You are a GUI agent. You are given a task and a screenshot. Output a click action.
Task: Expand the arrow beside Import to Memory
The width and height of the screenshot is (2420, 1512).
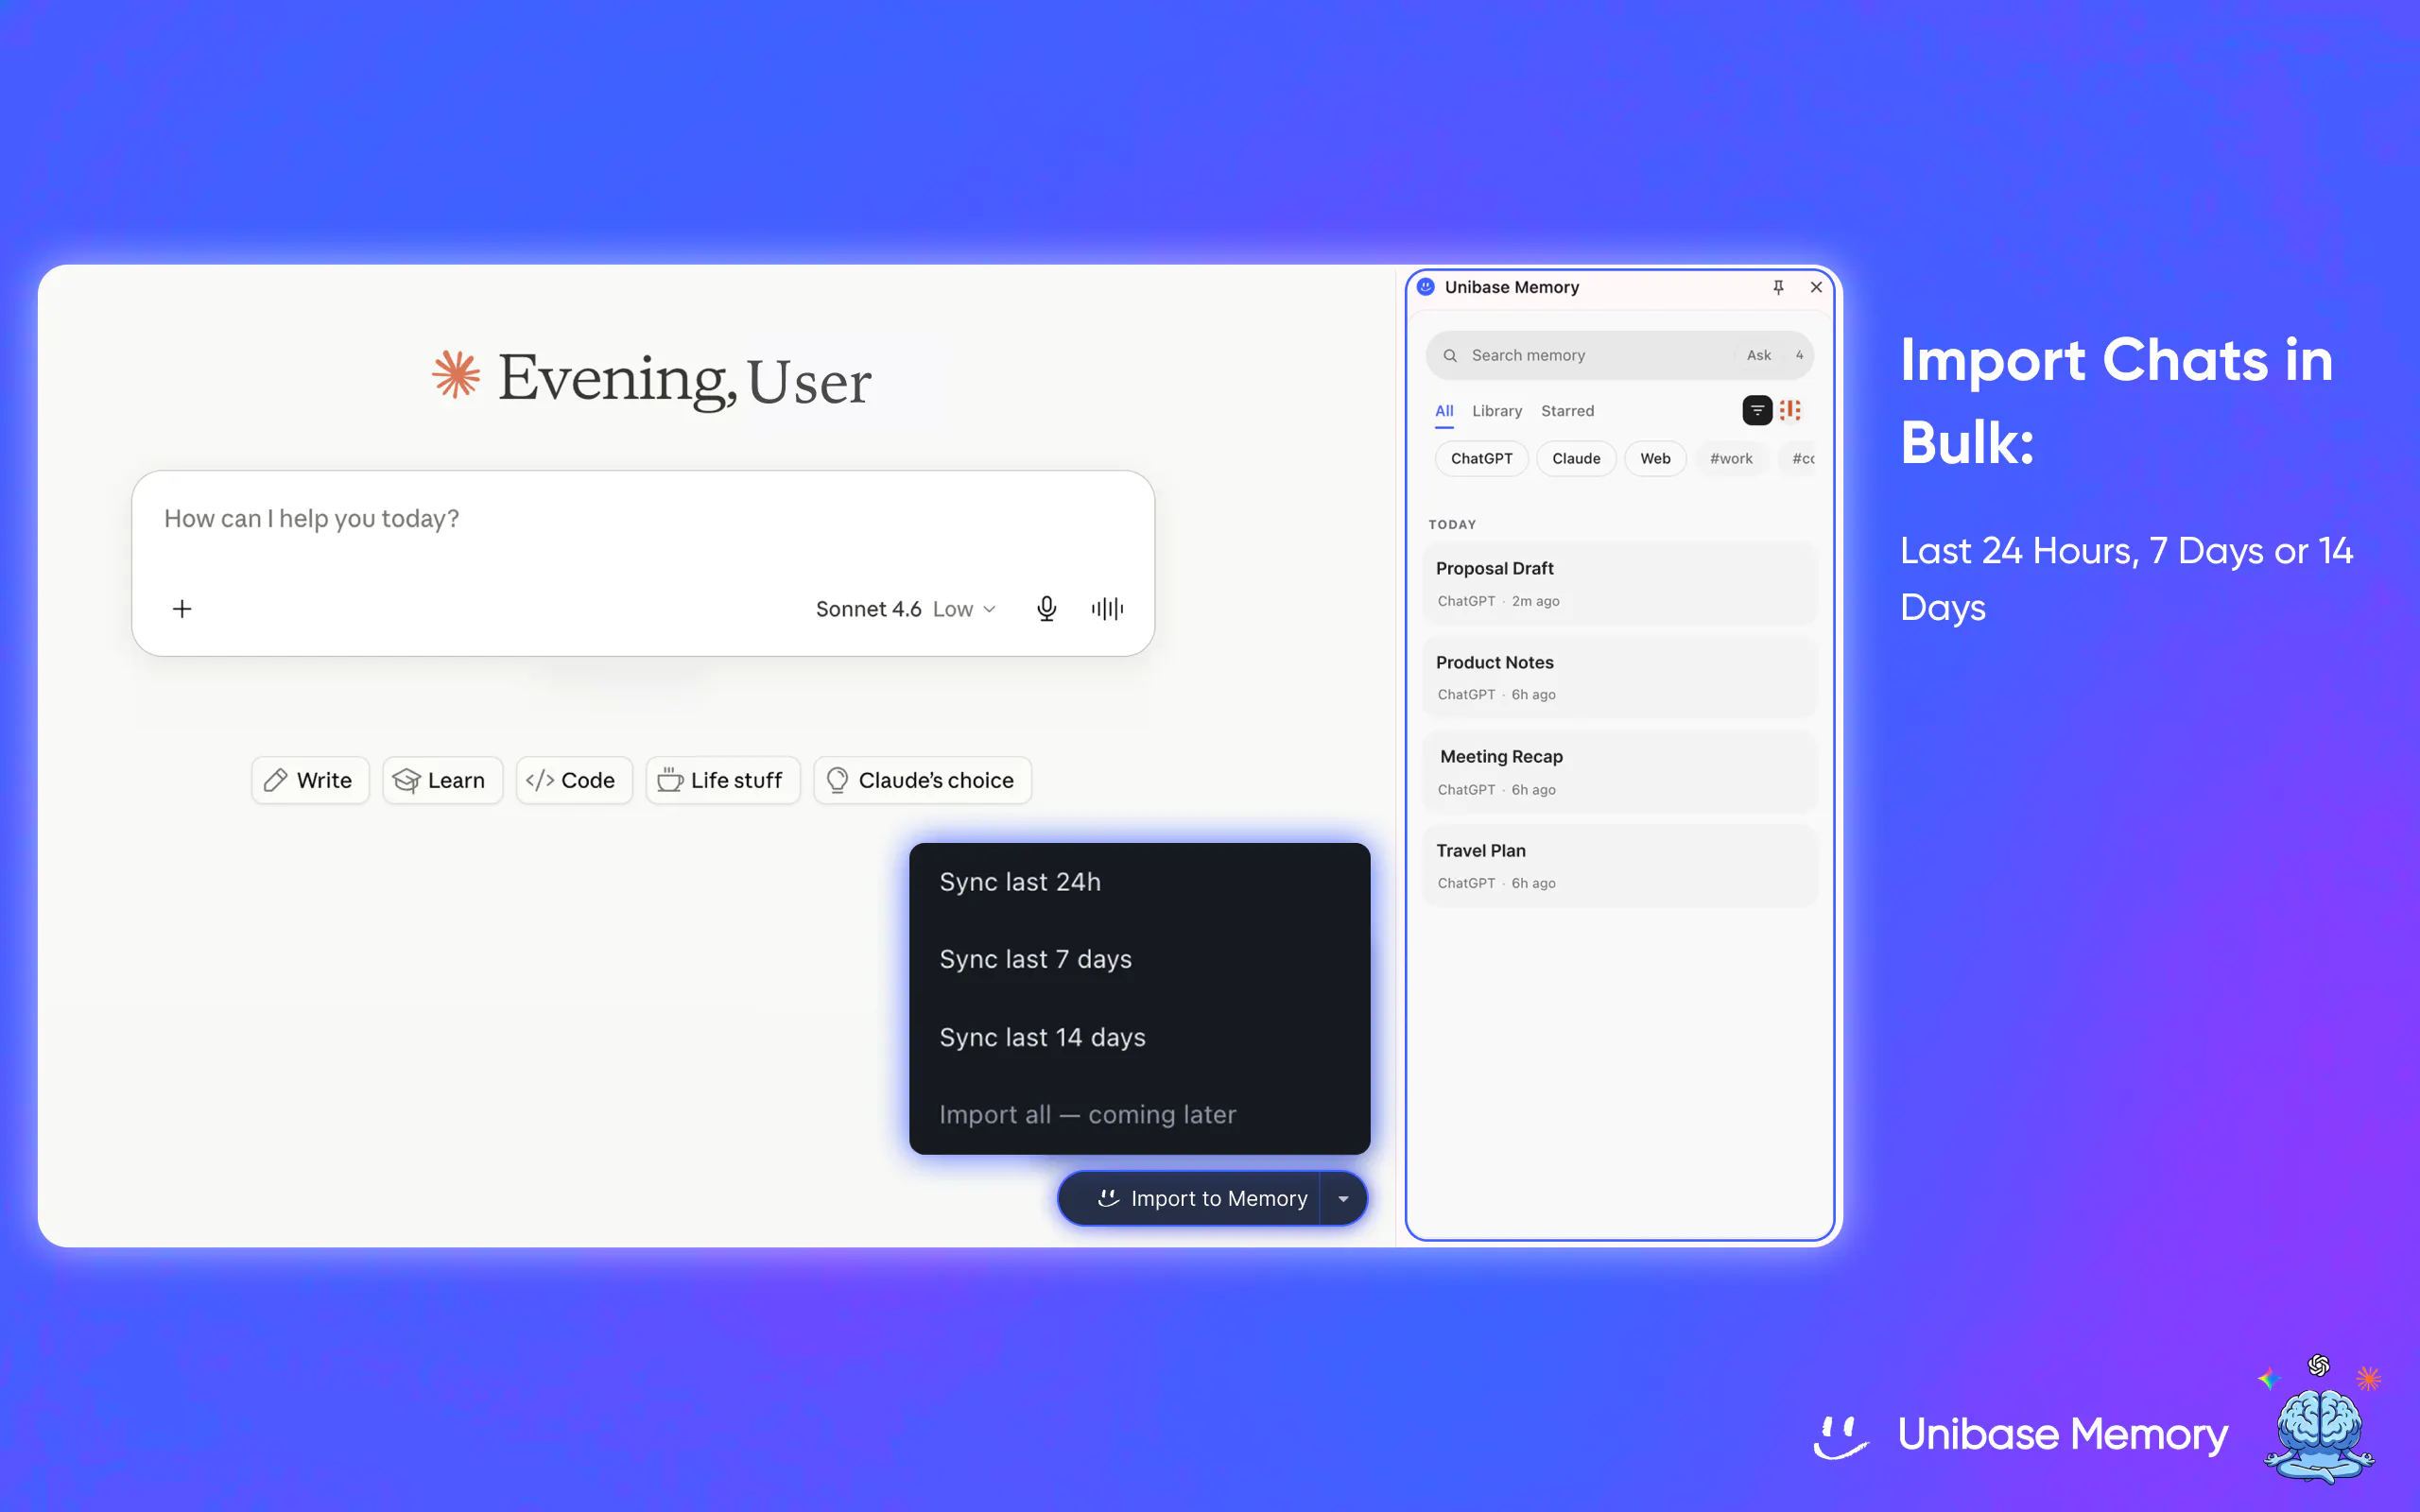[1343, 1198]
